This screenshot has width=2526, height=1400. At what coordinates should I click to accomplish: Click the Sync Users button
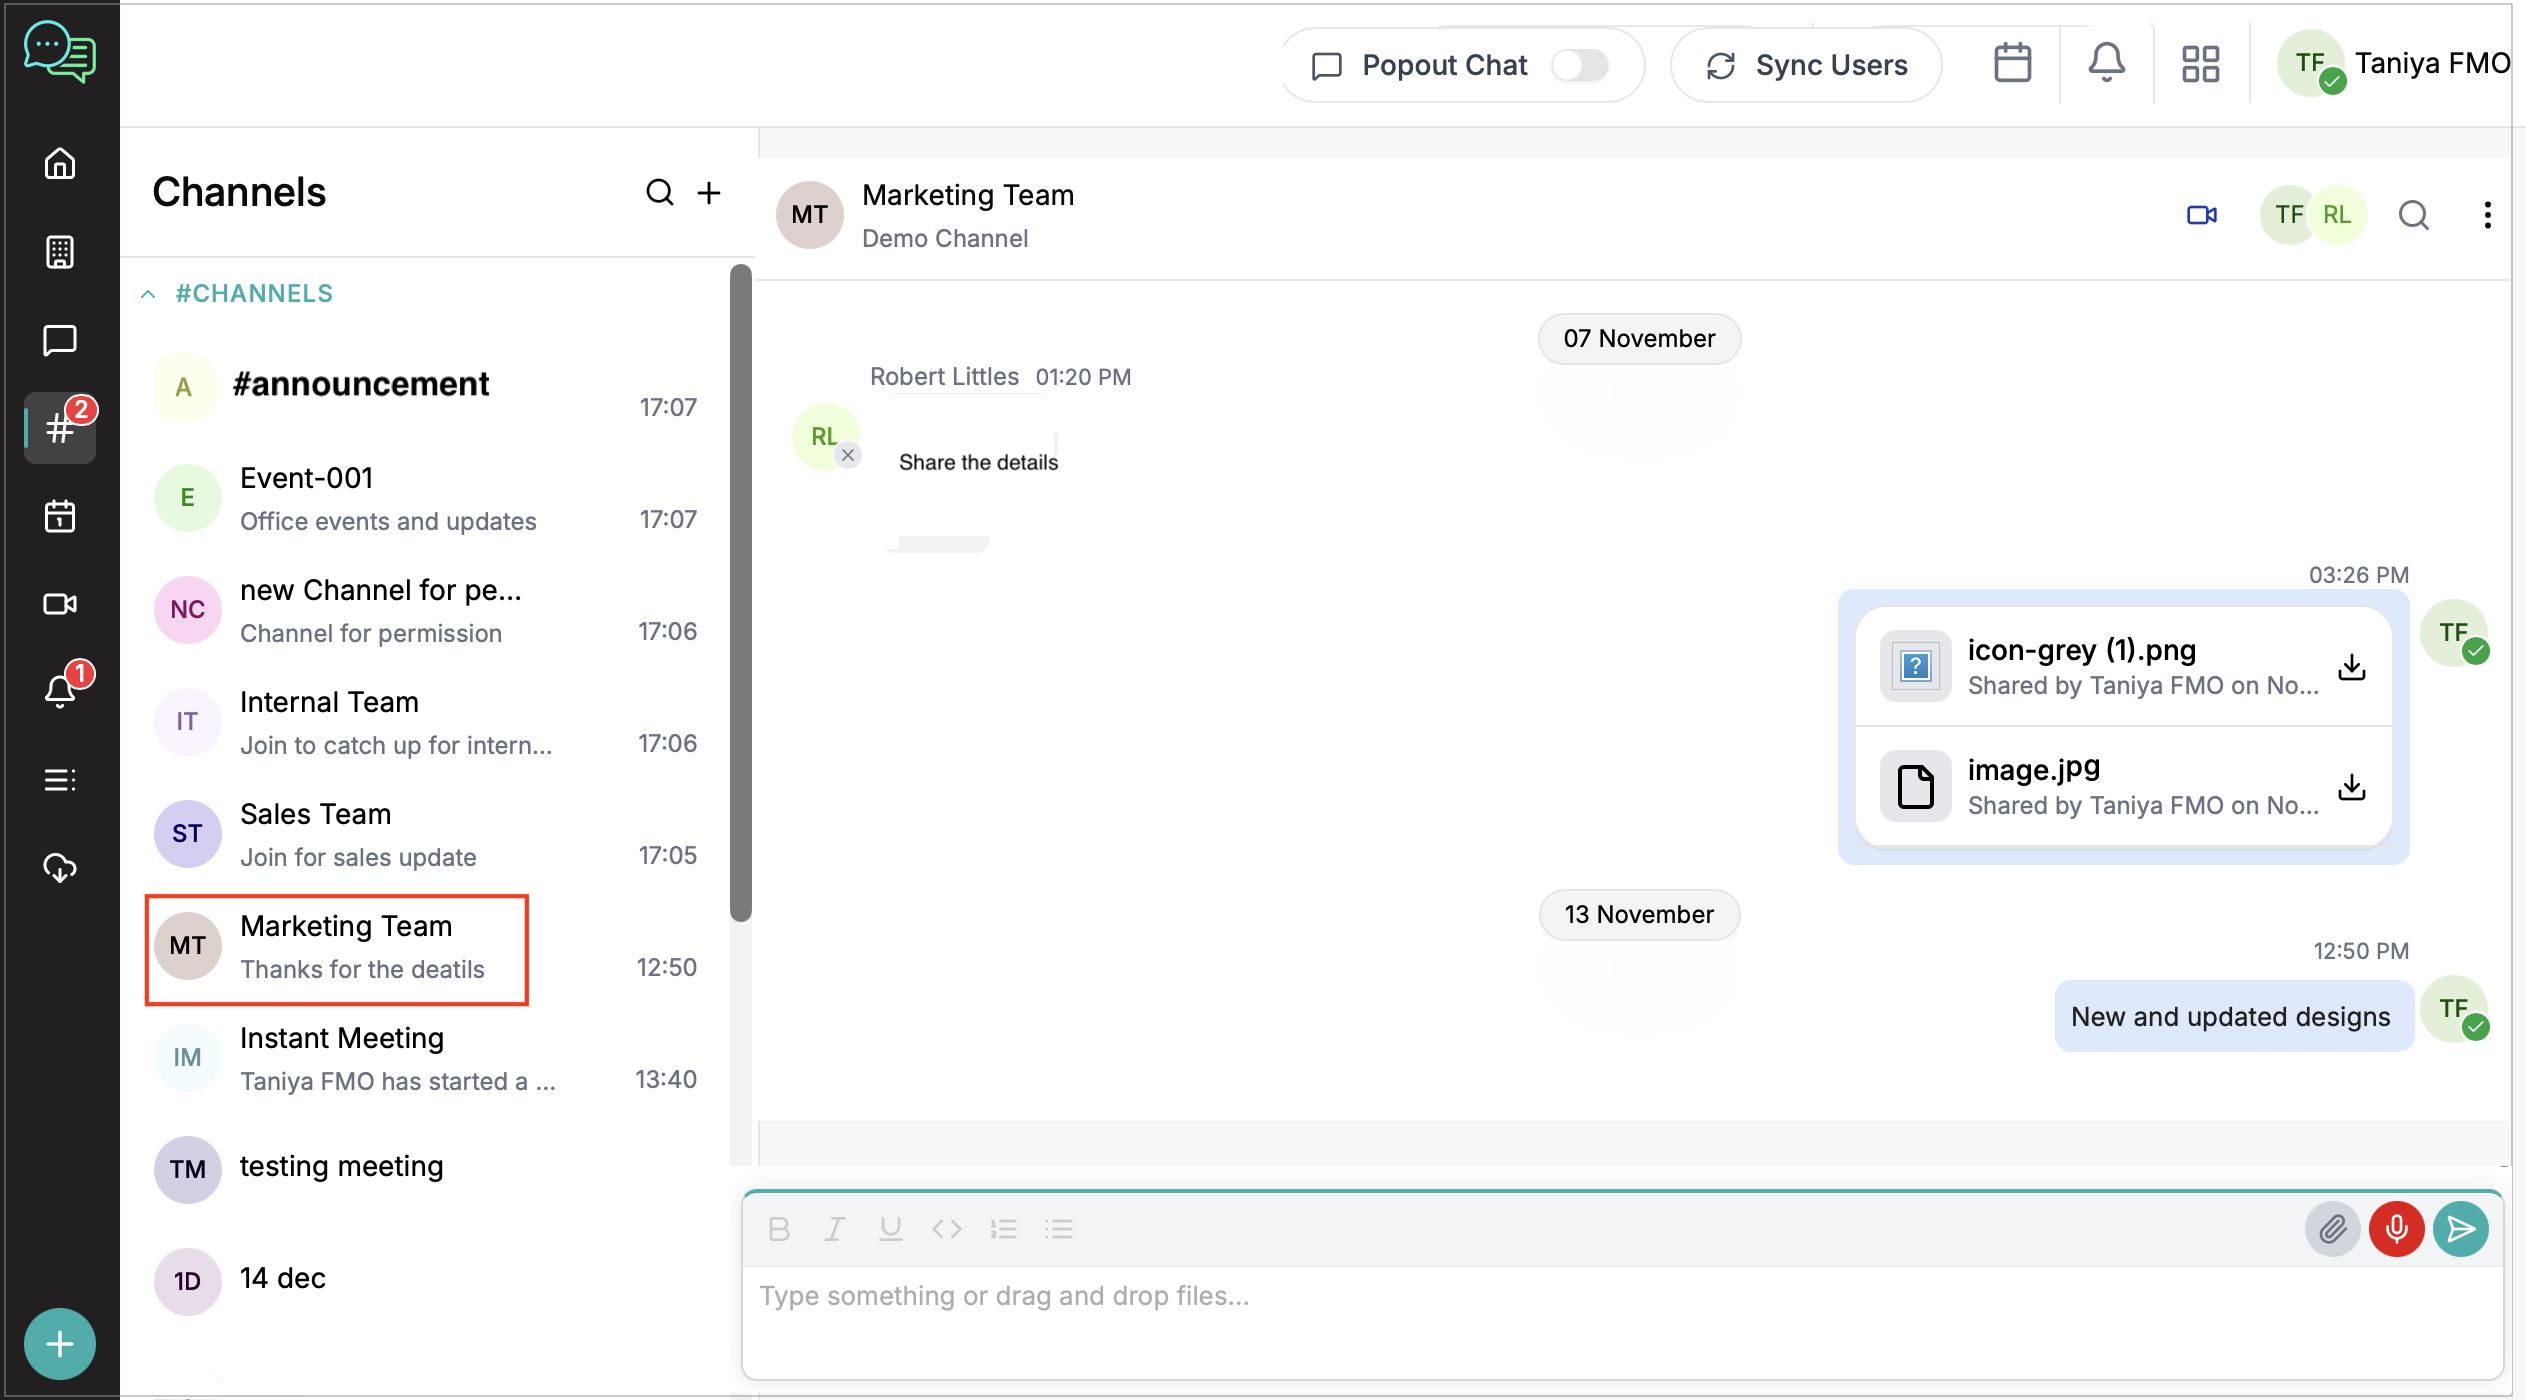(1806, 65)
